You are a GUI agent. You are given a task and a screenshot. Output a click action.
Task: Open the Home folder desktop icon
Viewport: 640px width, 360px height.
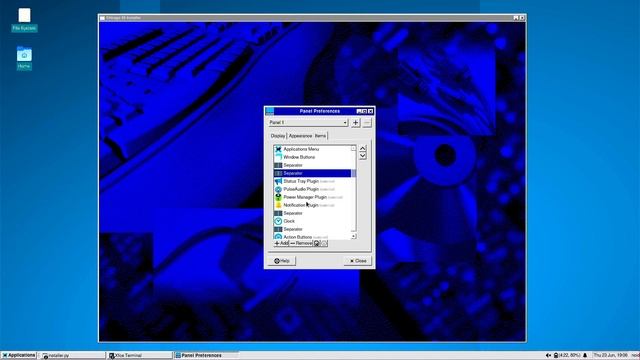coord(24,58)
